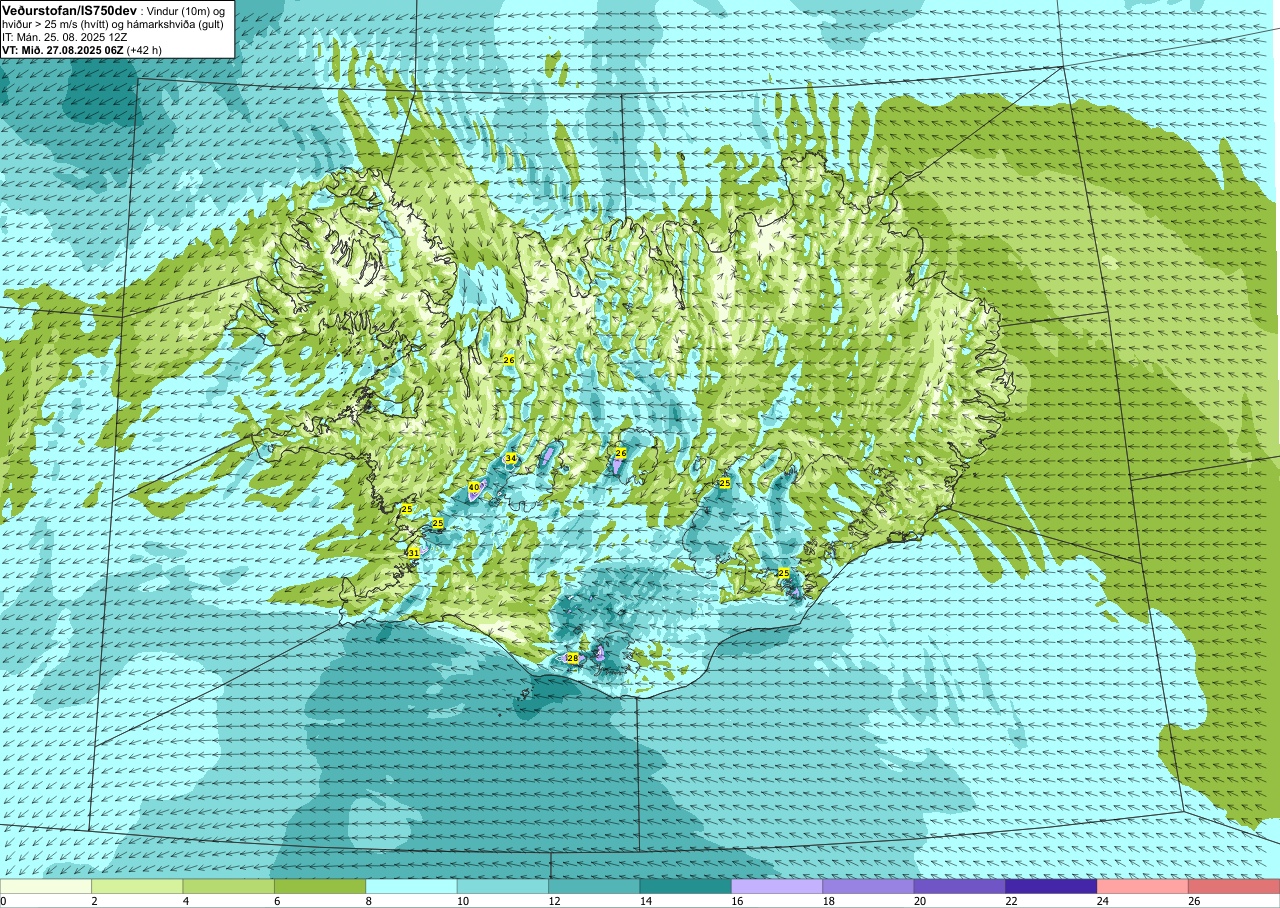The image size is (1280, 908).
Task: Click the yellow gust label 40
Action: pyautogui.click(x=474, y=488)
